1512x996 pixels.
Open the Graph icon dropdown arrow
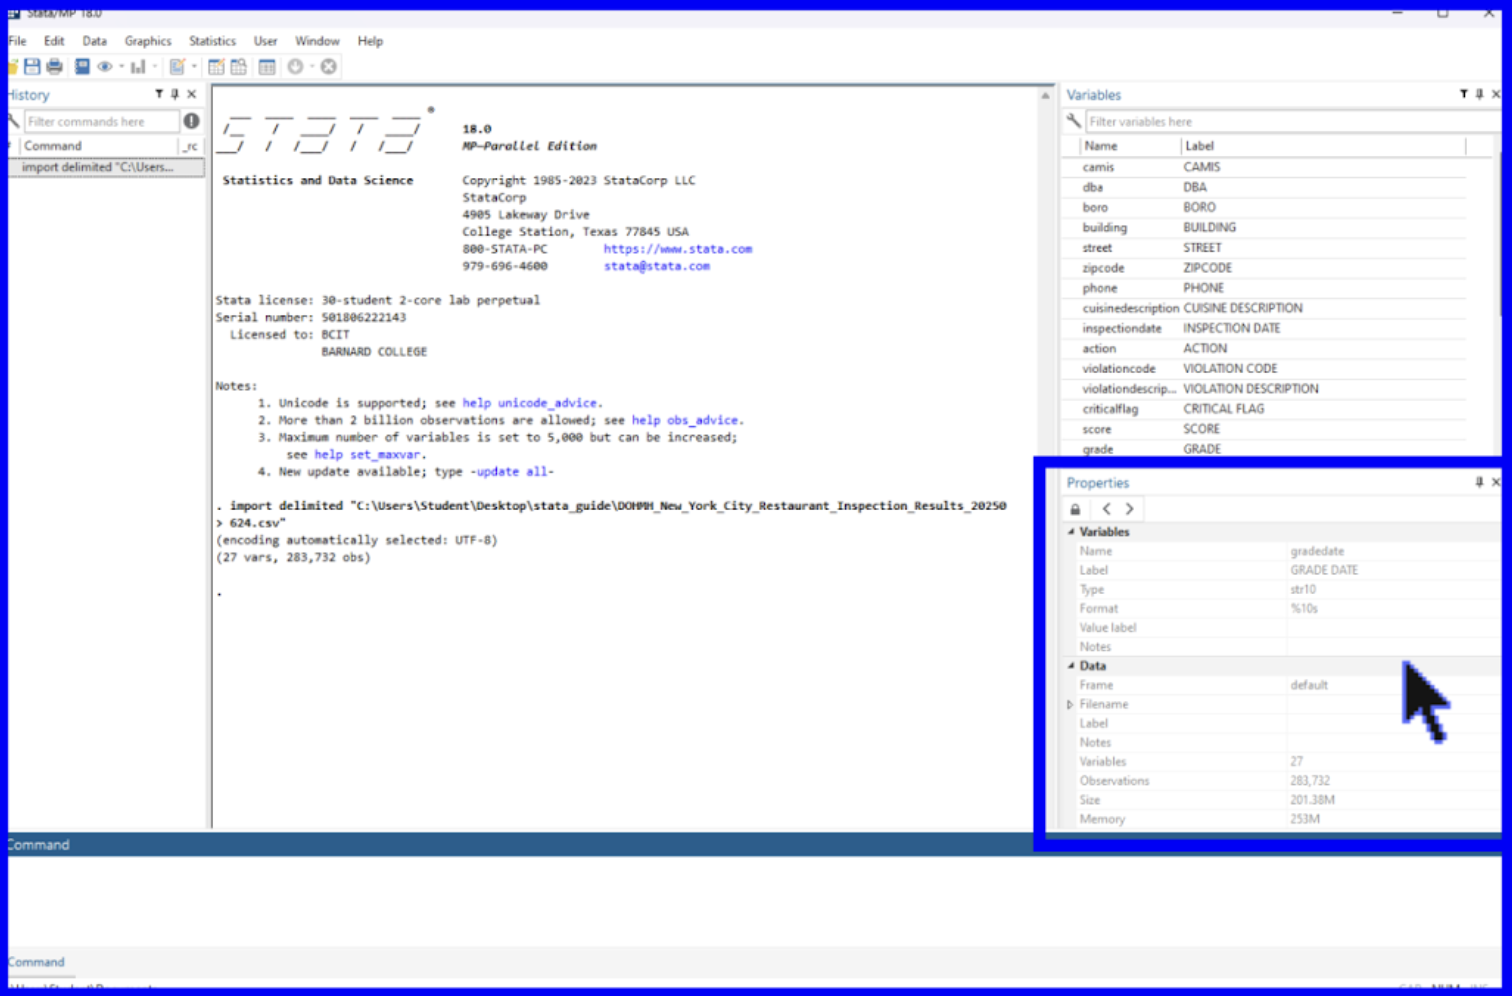(x=155, y=67)
